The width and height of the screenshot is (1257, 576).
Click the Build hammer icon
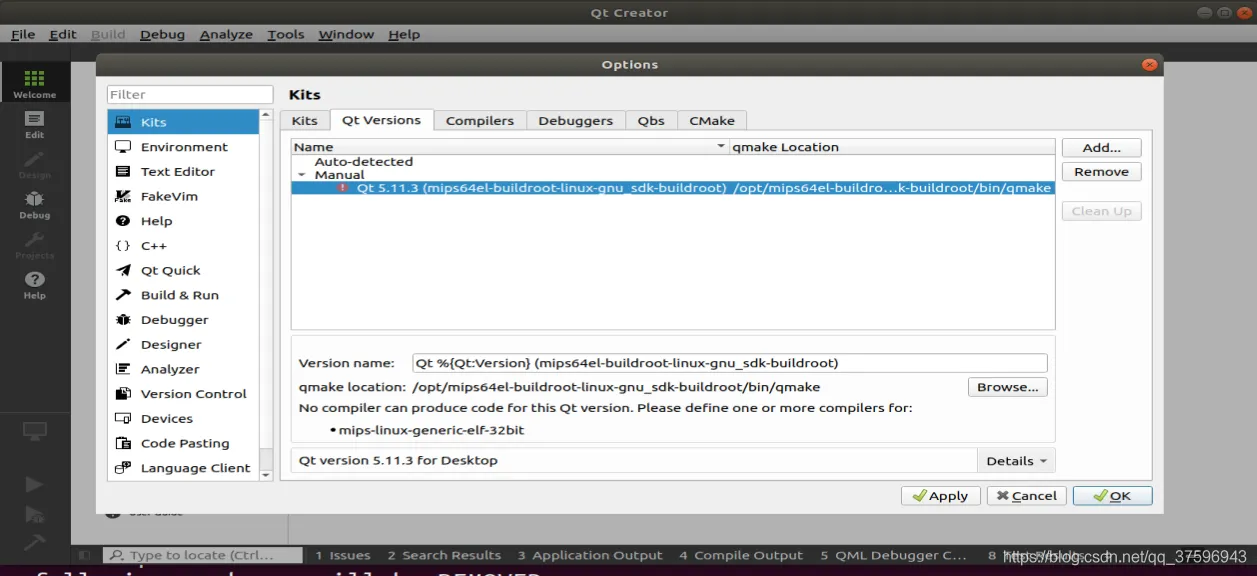[35, 543]
